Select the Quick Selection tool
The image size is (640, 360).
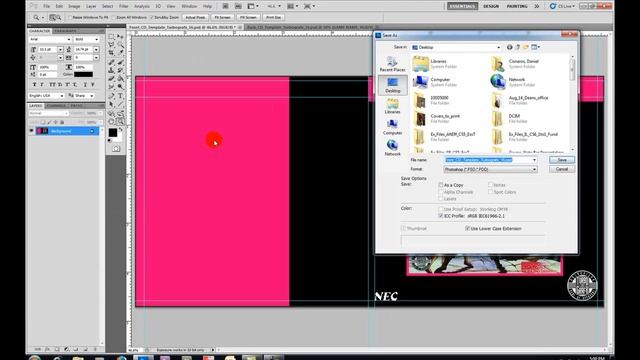(121, 45)
